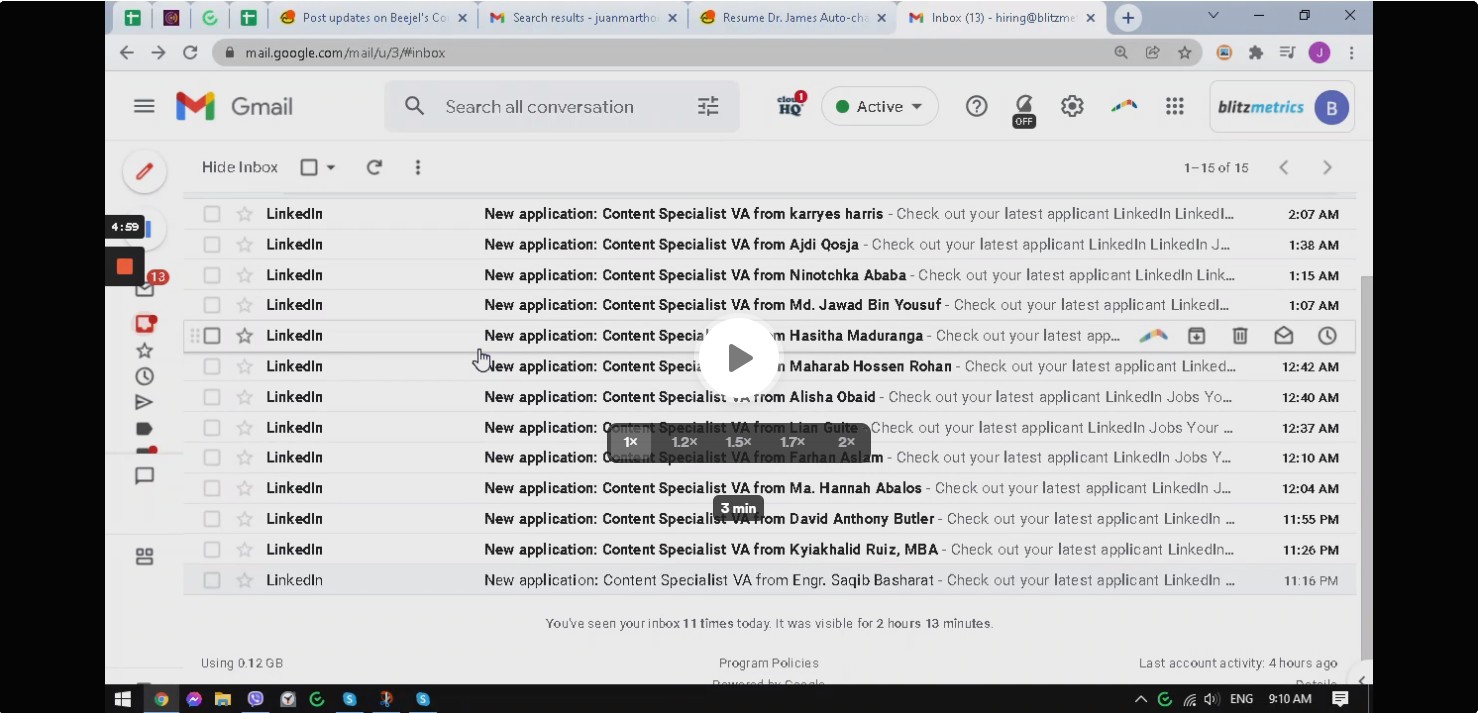
Task: Play the video with center play button
Action: (739, 358)
